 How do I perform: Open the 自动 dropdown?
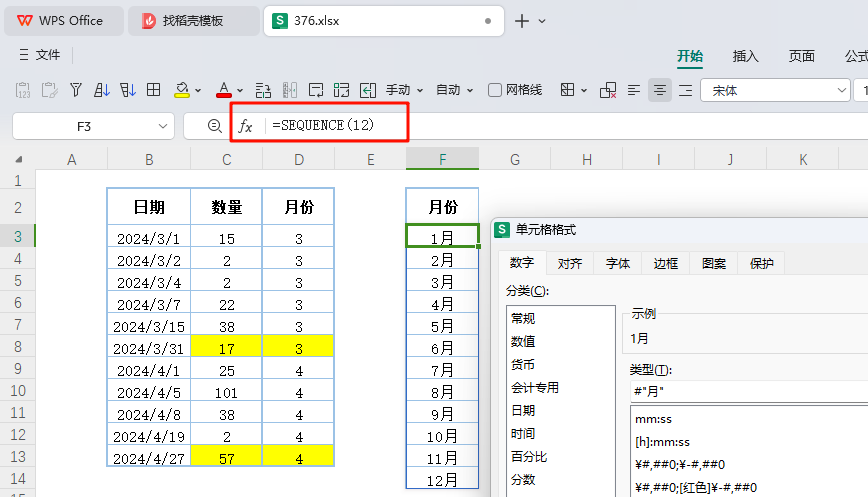tap(454, 90)
